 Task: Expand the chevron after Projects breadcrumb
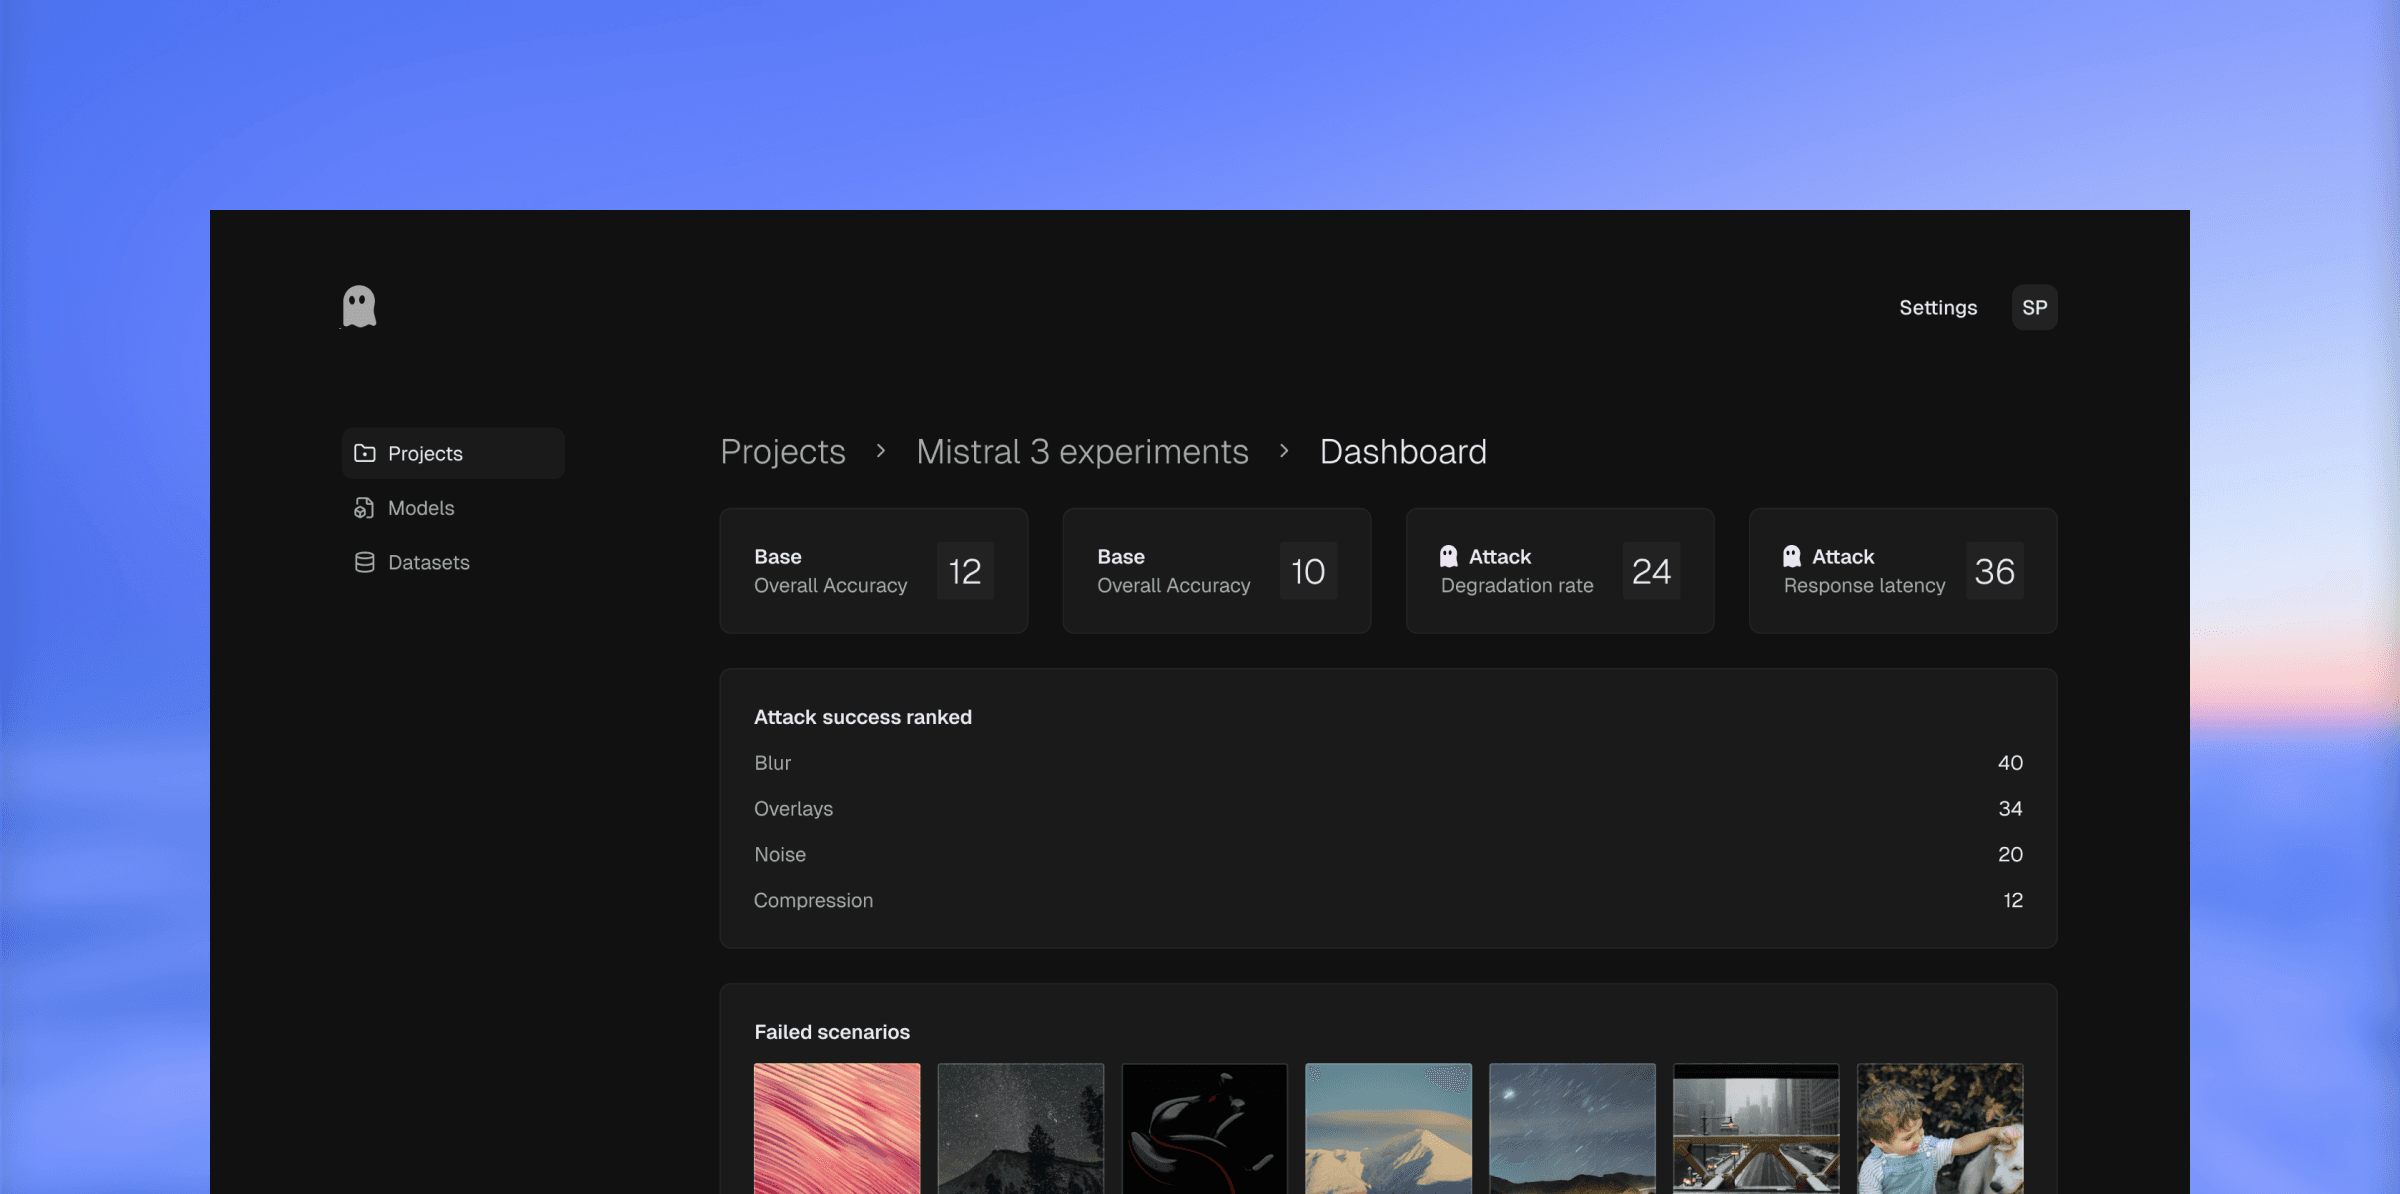(881, 452)
